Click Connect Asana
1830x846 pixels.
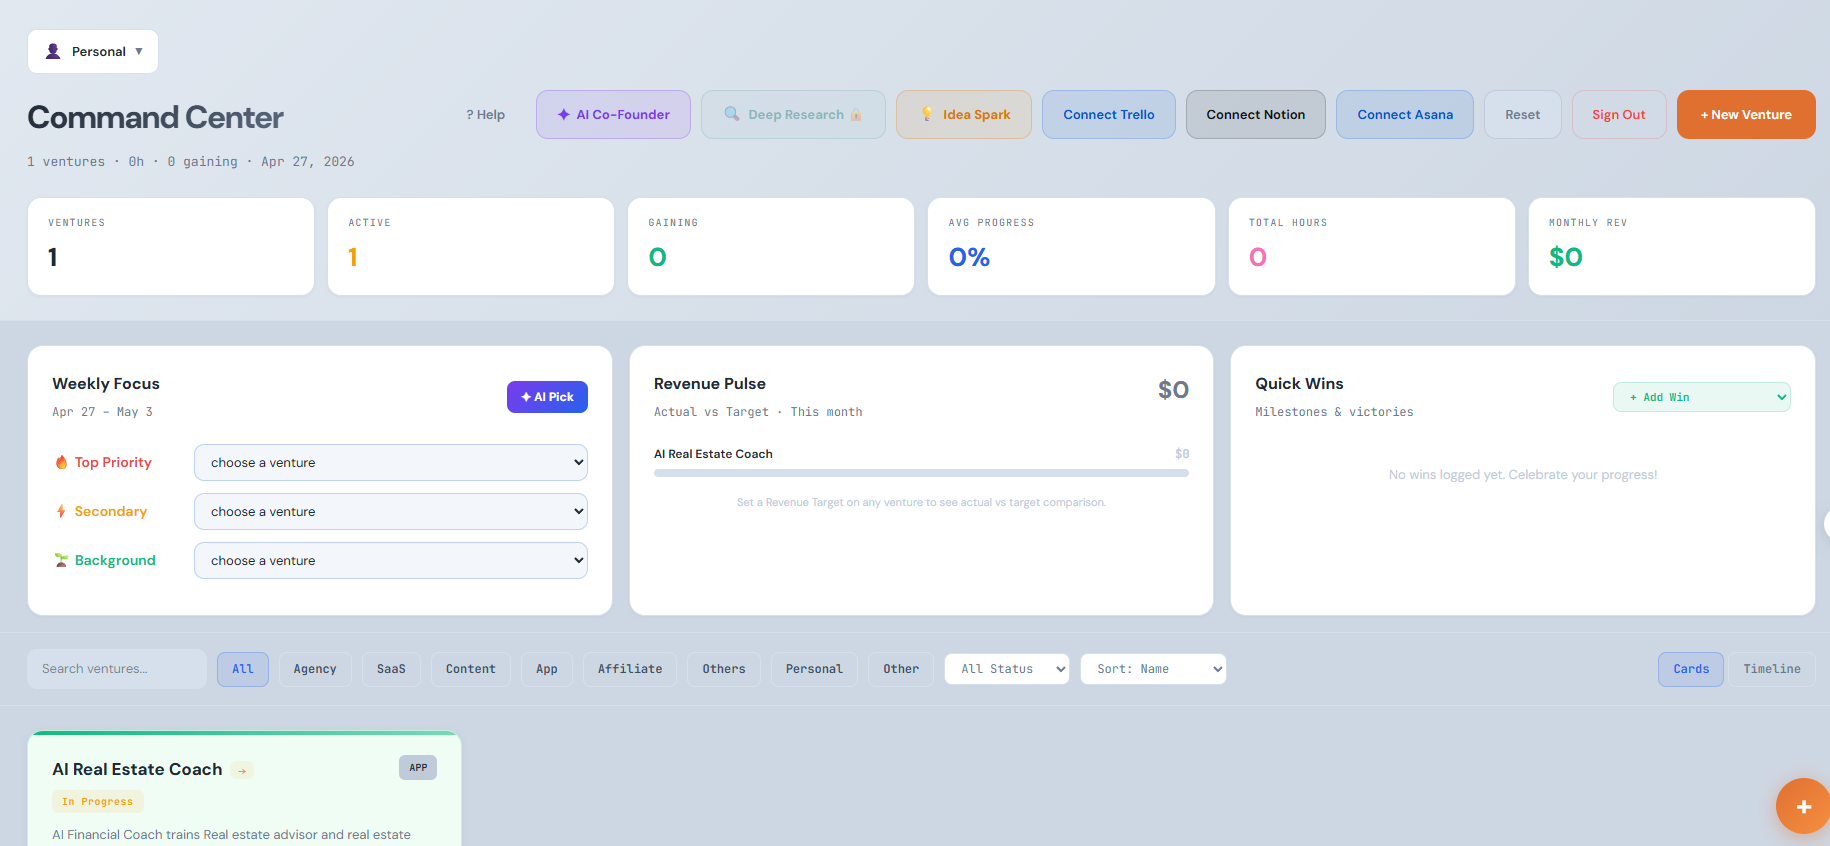1405,115
